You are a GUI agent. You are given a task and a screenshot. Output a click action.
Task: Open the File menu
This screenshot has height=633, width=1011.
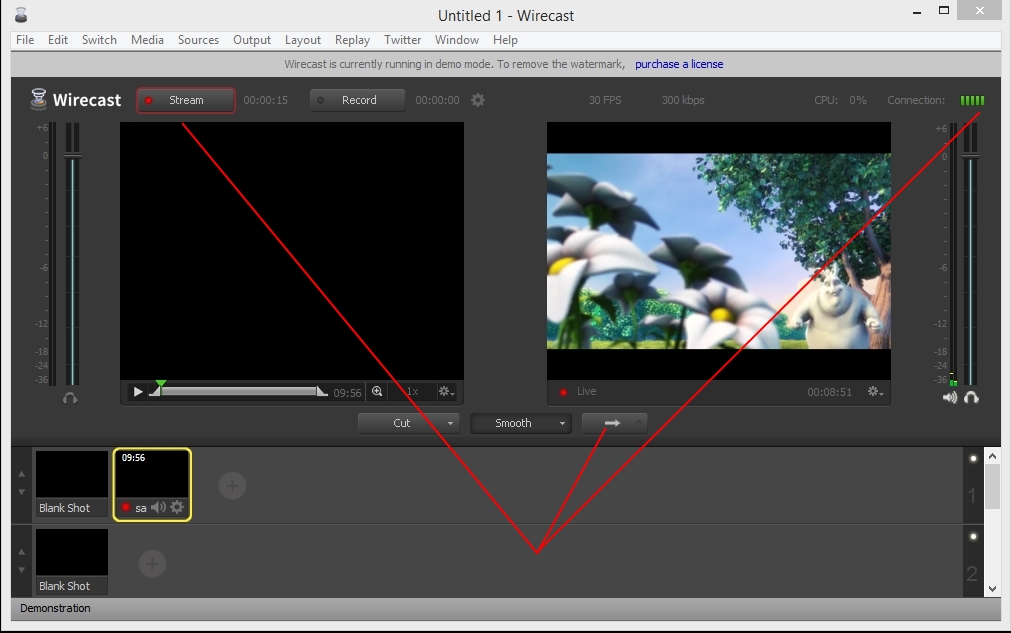(25, 40)
